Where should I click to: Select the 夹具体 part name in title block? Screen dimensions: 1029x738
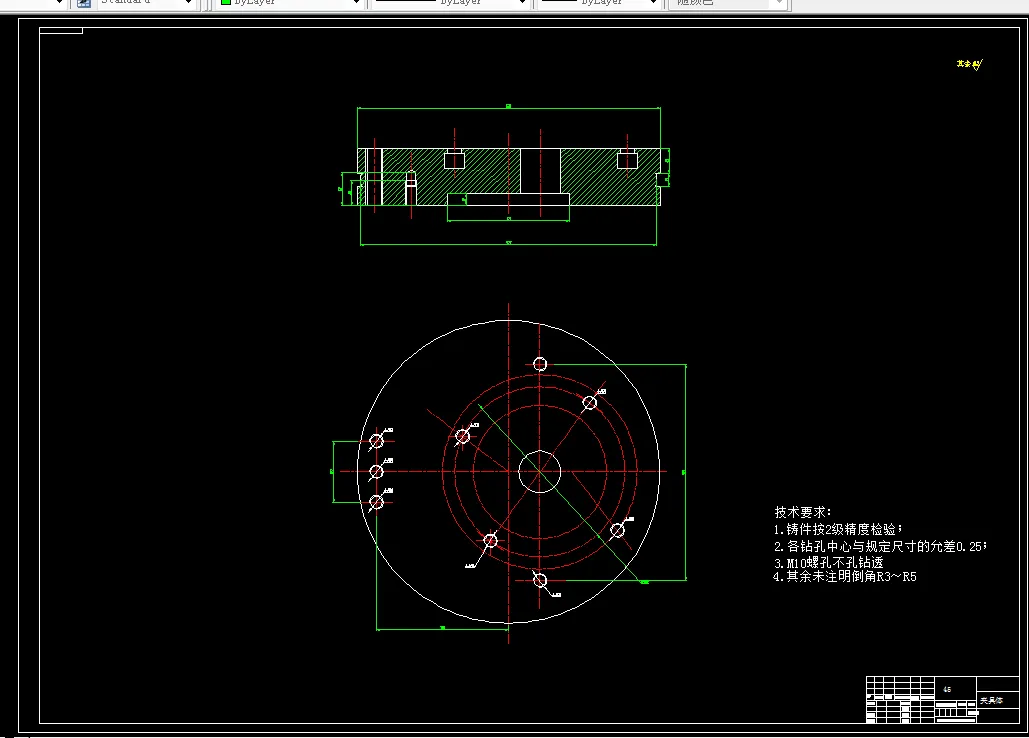tap(991, 701)
